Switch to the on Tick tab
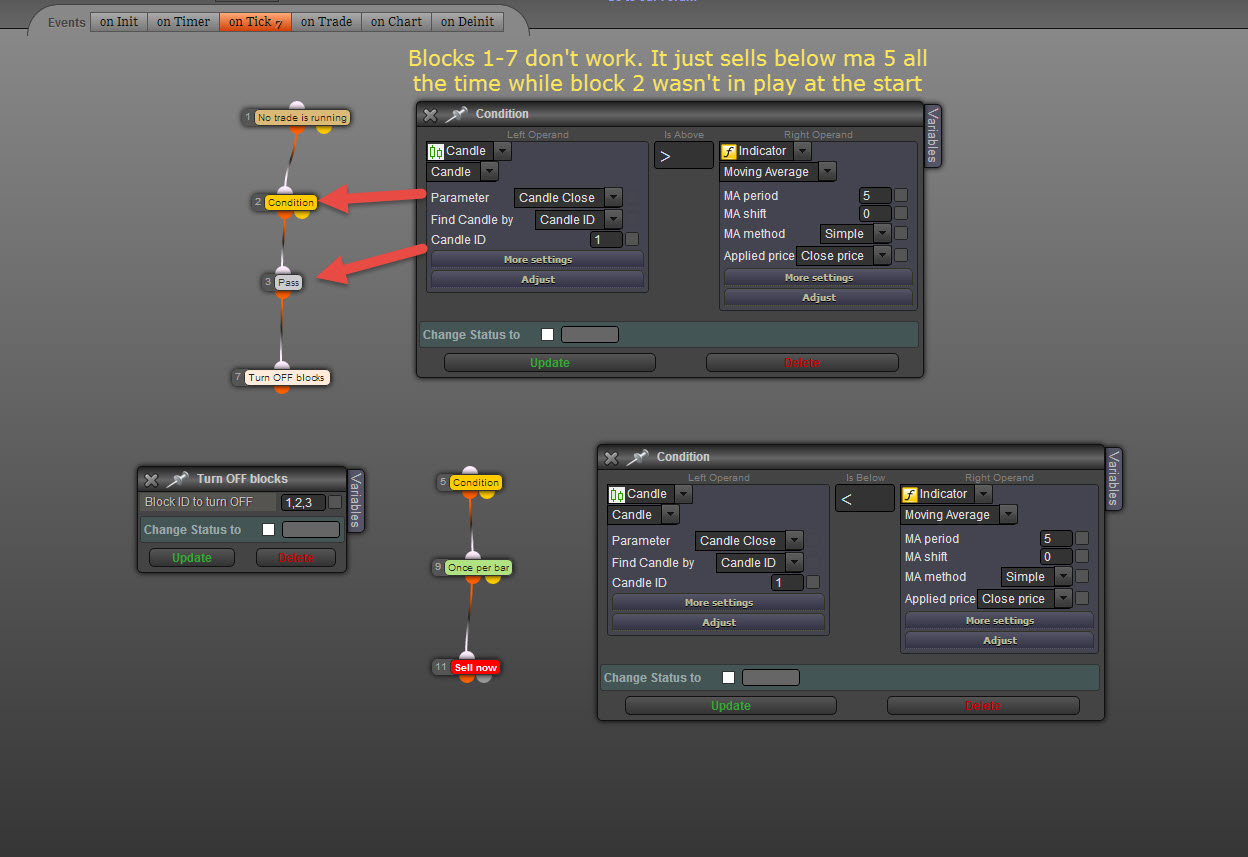 (x=256, y=21)
